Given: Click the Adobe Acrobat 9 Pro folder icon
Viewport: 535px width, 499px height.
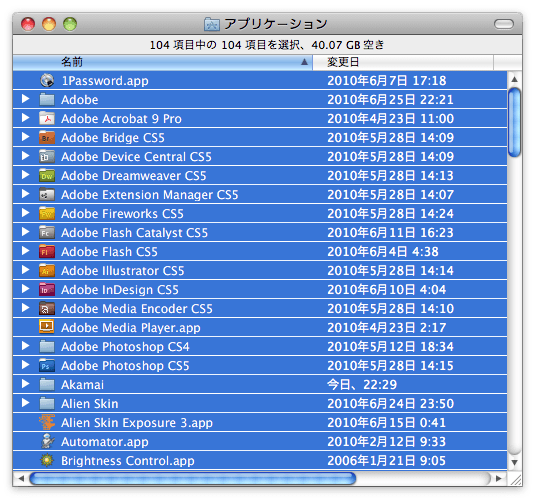Looking at the screenshot, I should [47, 118].
